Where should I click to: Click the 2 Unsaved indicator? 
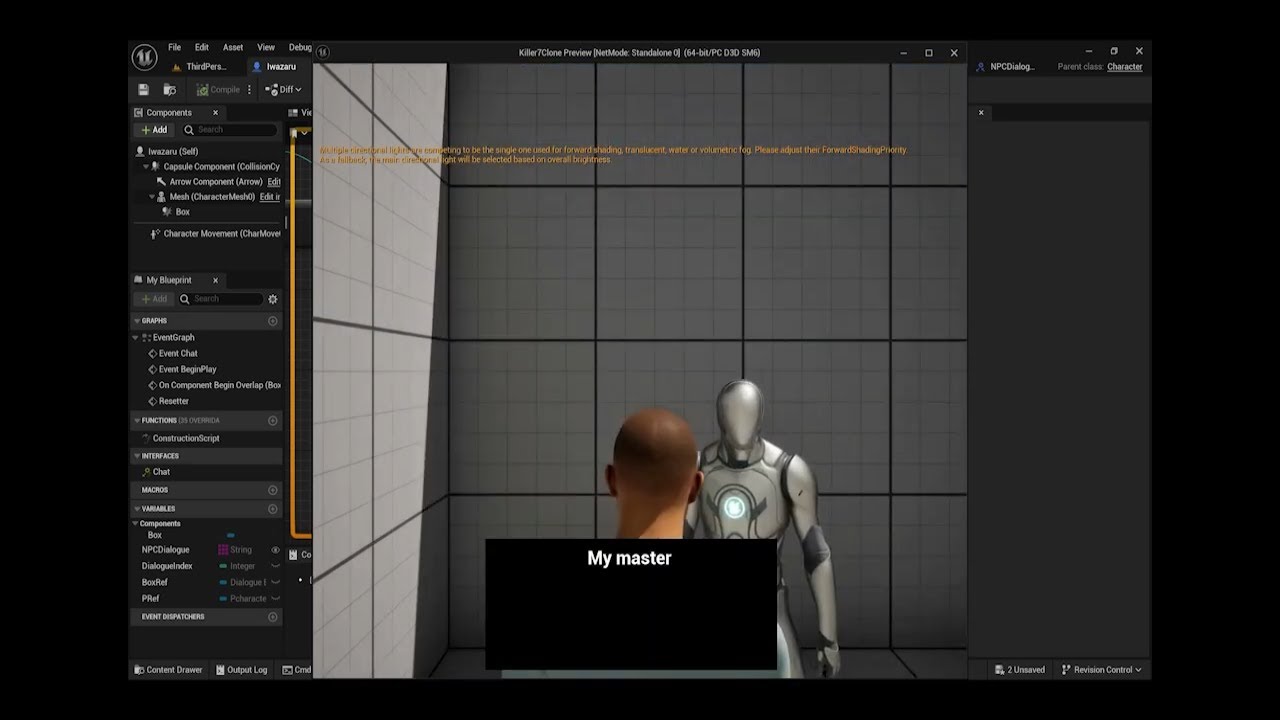[x=1020, y=670]
